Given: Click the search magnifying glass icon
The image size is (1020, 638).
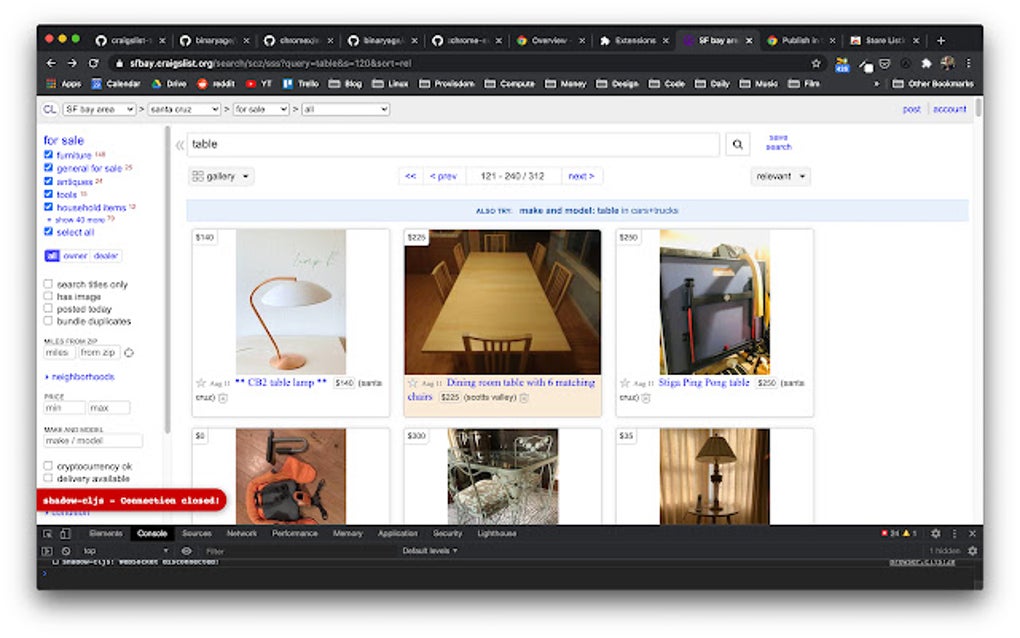Looking at the screenshot, I should (737, 144).
